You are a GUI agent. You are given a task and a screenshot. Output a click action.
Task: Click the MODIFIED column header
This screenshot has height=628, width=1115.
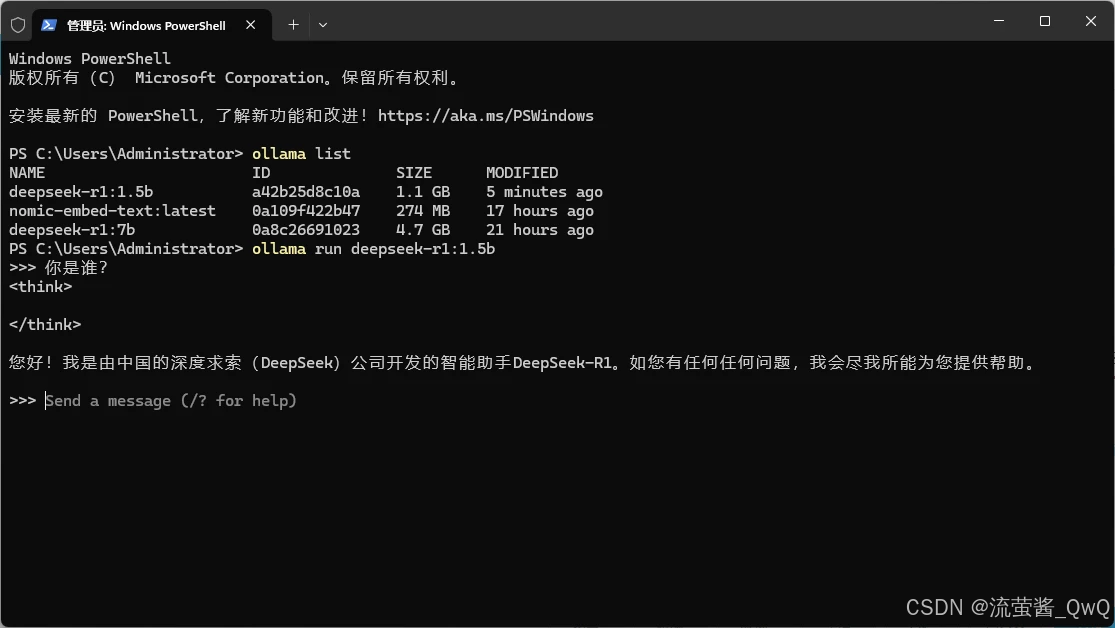[522, 173]
